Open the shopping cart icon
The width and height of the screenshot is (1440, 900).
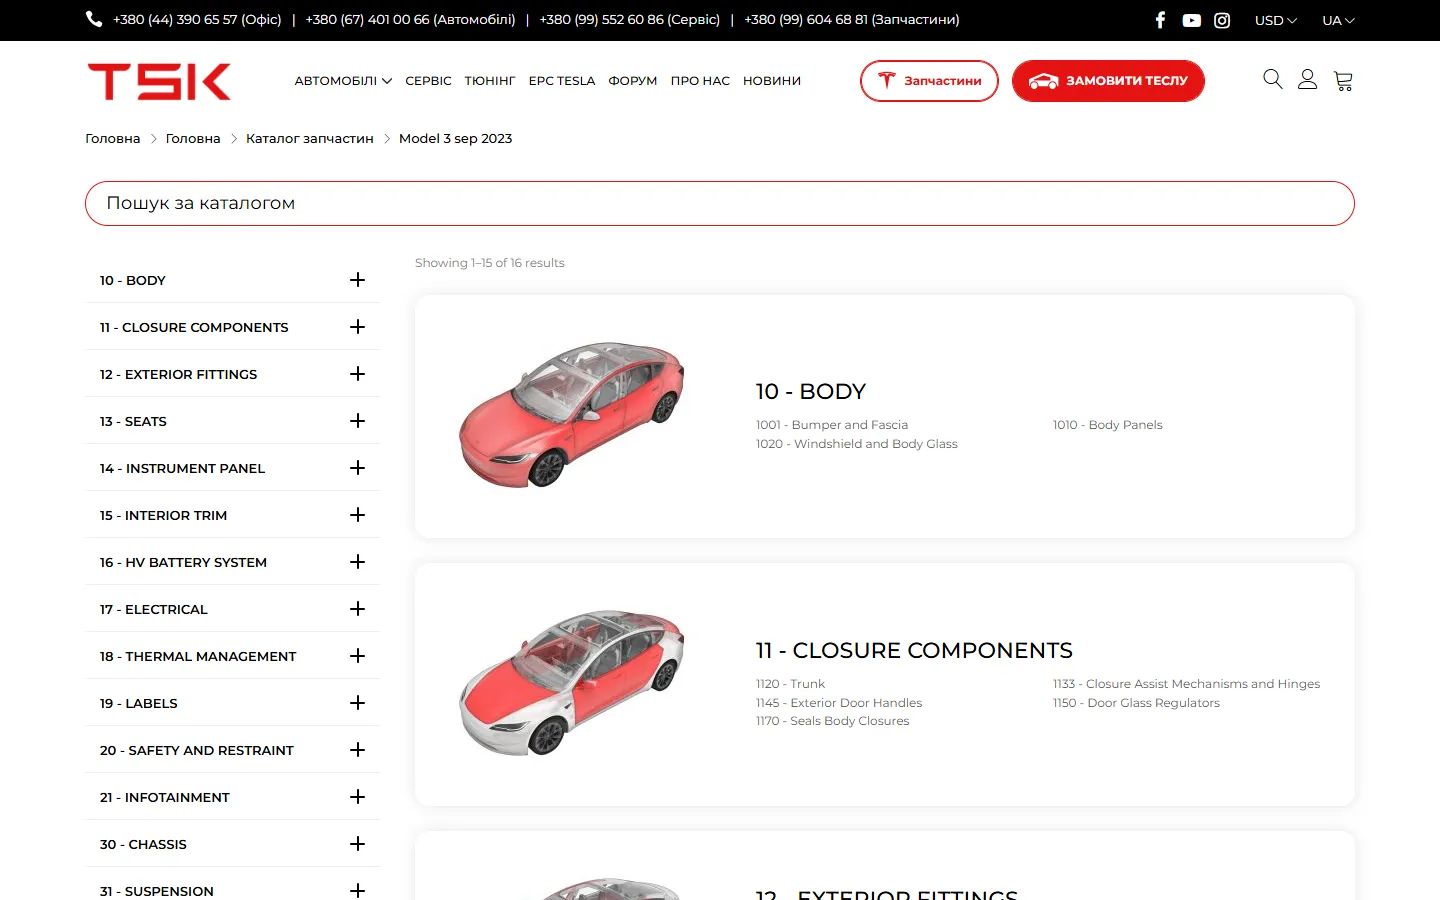[1343, 81]
